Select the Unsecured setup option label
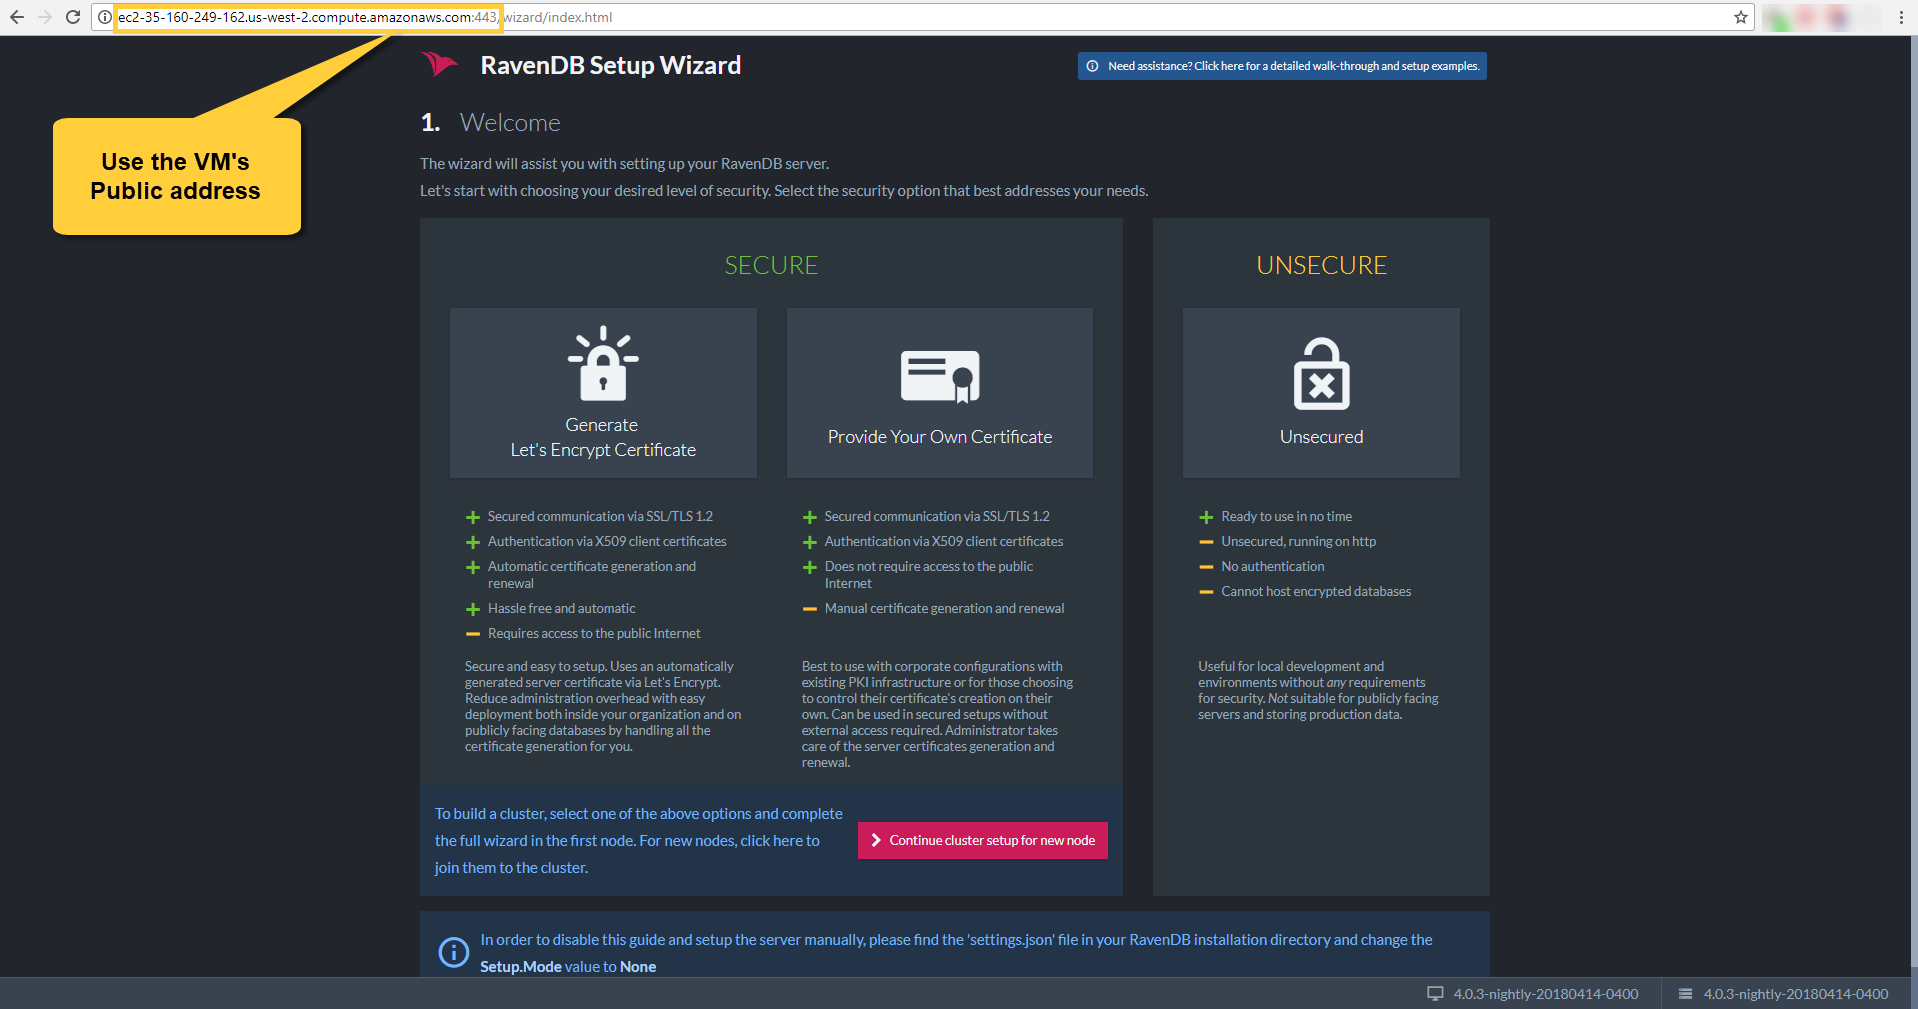Image resolution: width=1918 pixels, height=1009 pixels. (1321, 437)
